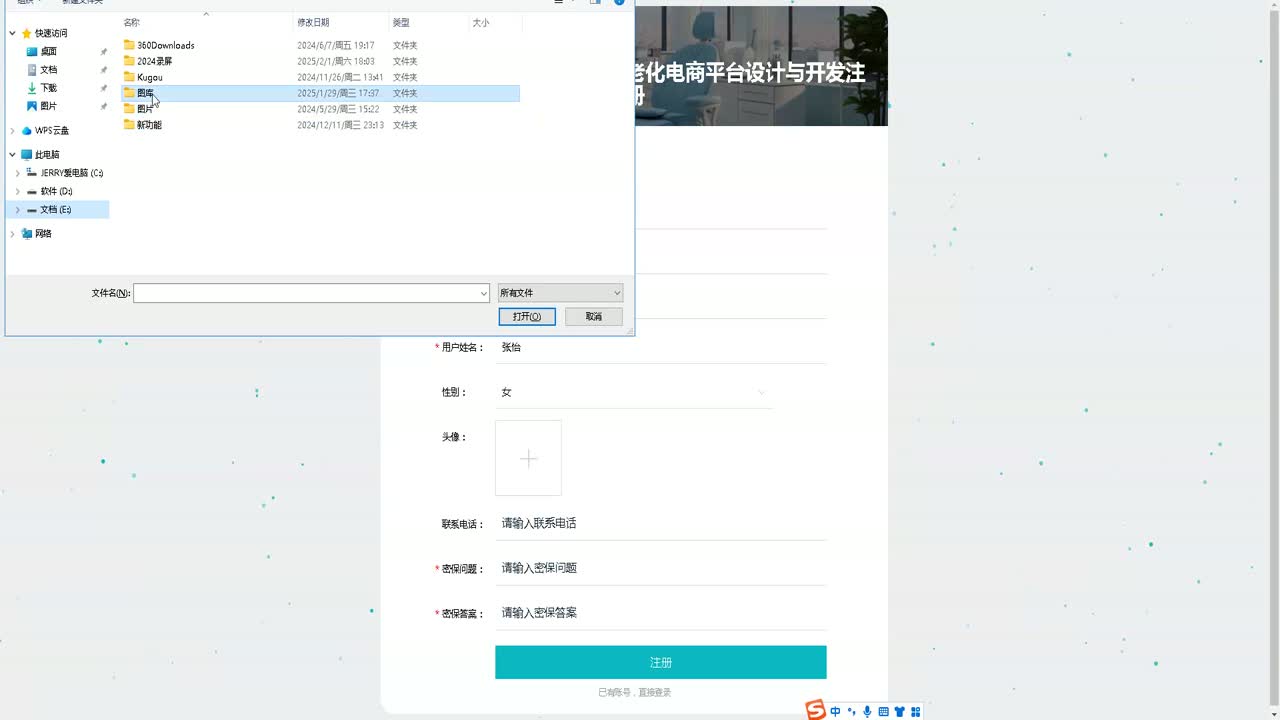The width and height of the screenshot is (1280, 720).
Task: Click the 下载 download arrow icon
Action: pyautogui.click(x=32, y=88)
